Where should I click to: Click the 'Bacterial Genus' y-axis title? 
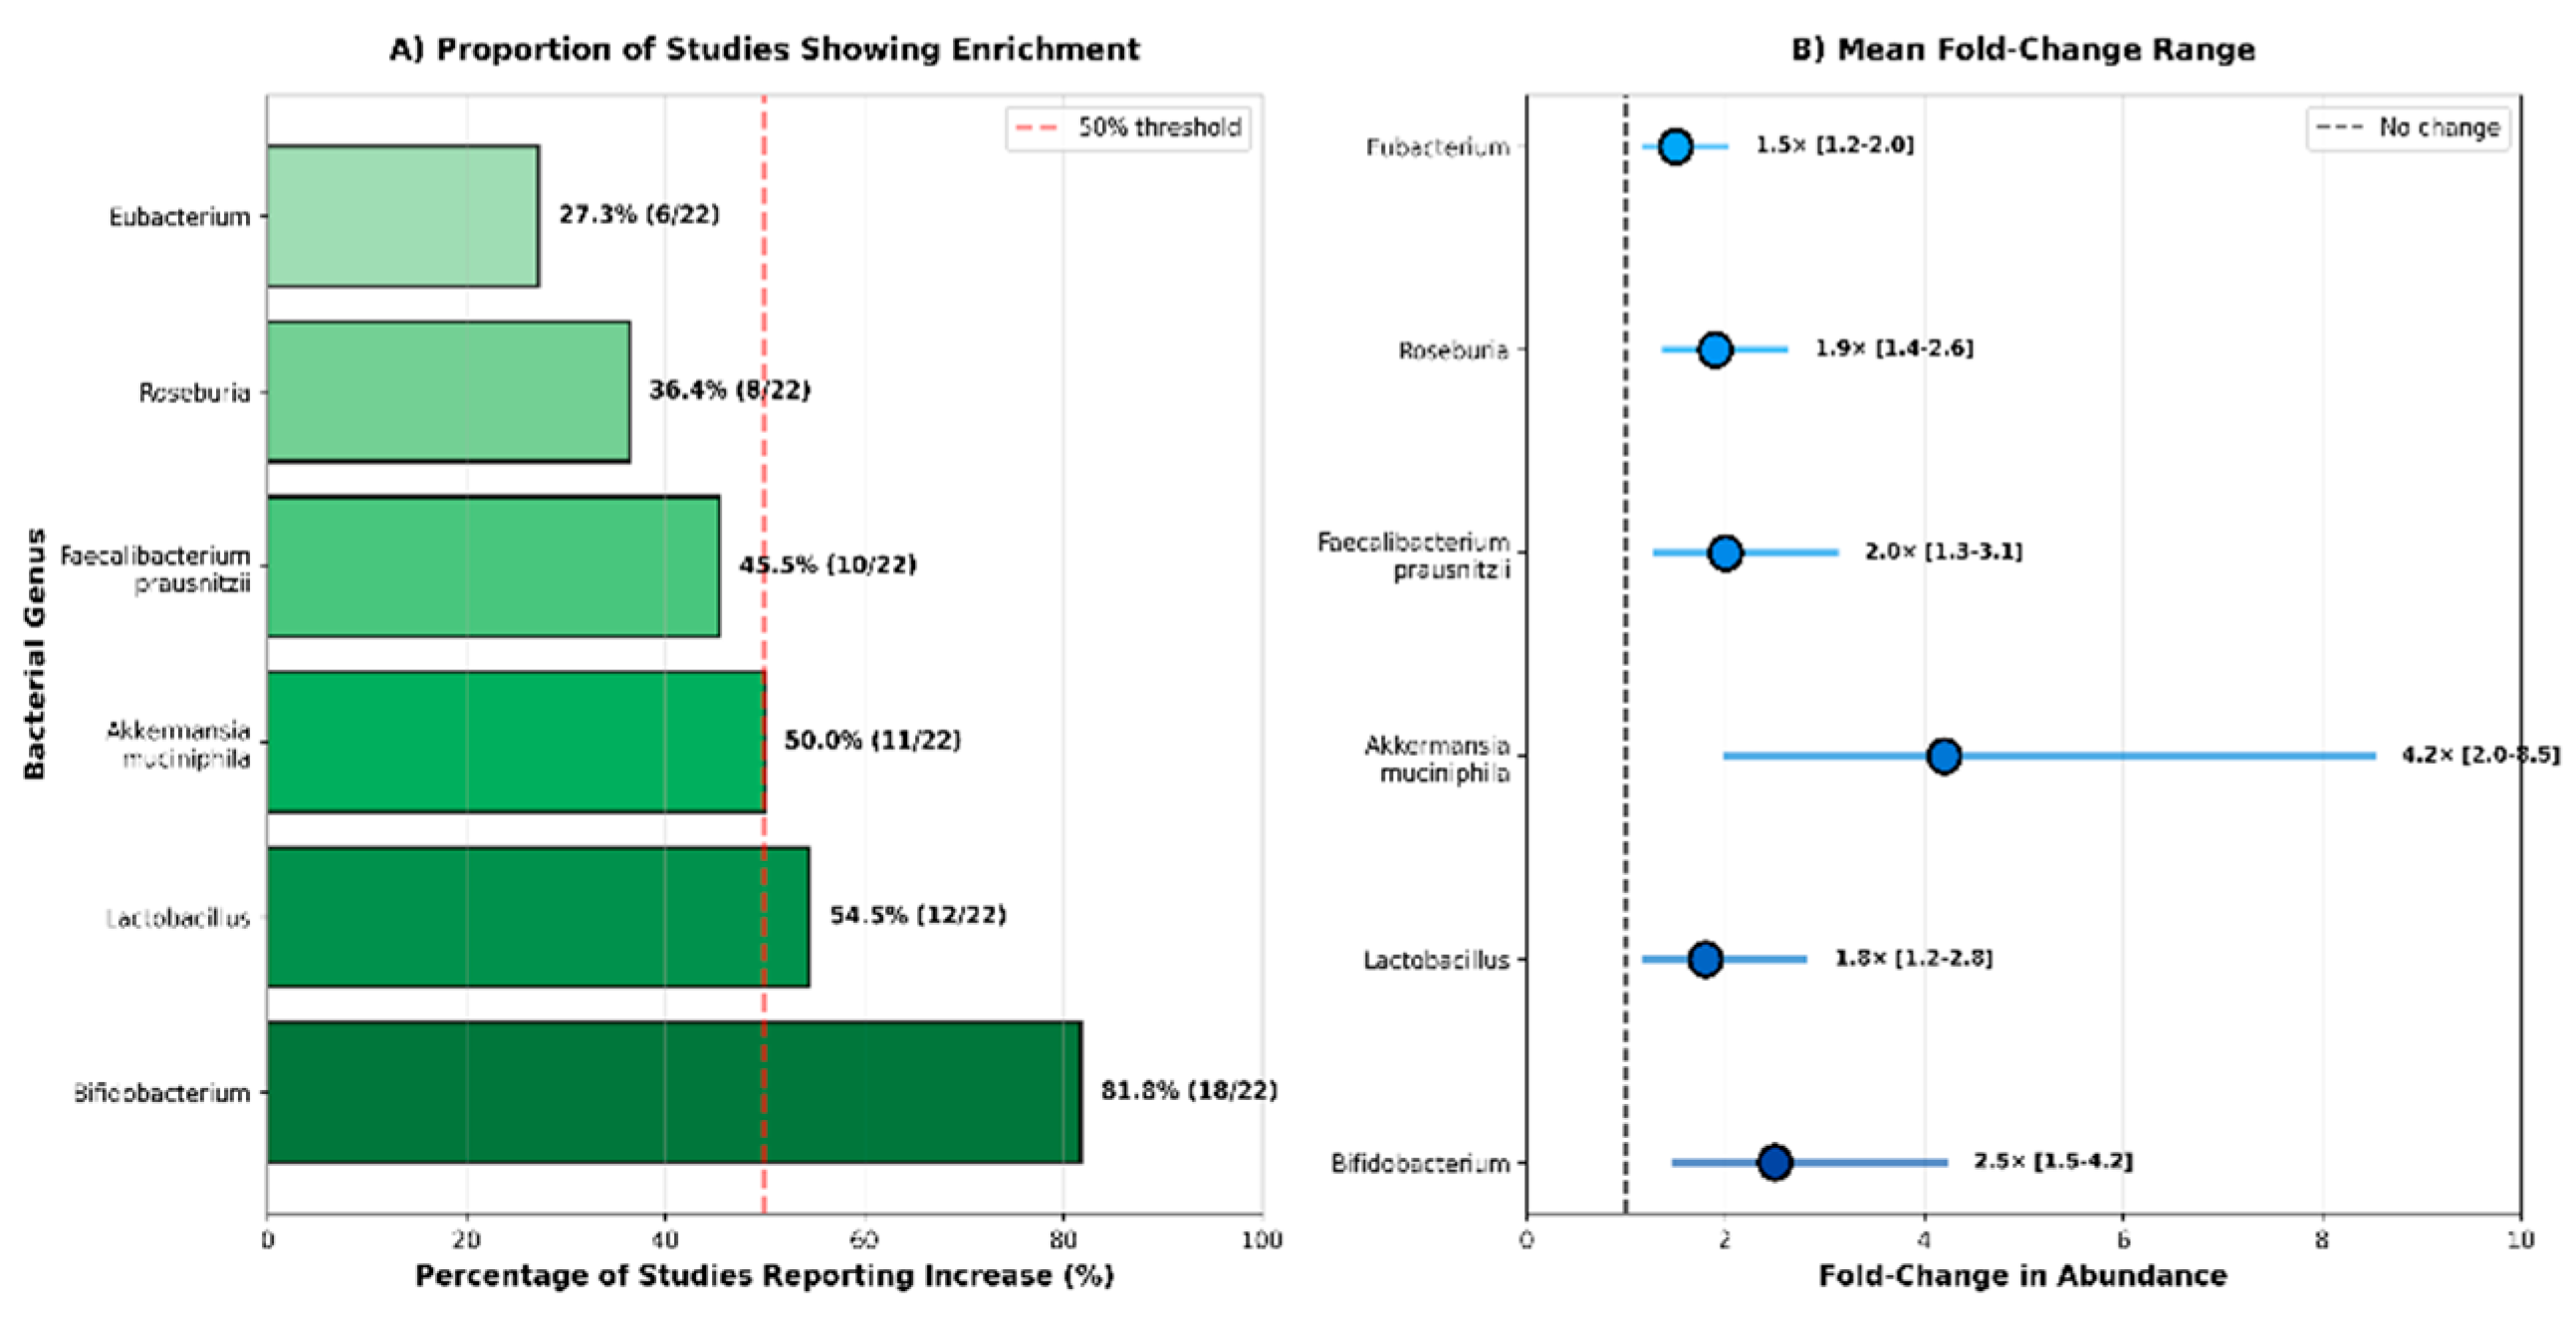point(35,654)
